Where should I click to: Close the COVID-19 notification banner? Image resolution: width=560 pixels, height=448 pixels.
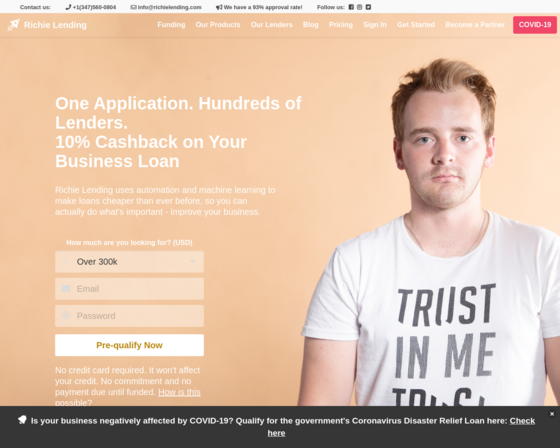coord(552,414)
